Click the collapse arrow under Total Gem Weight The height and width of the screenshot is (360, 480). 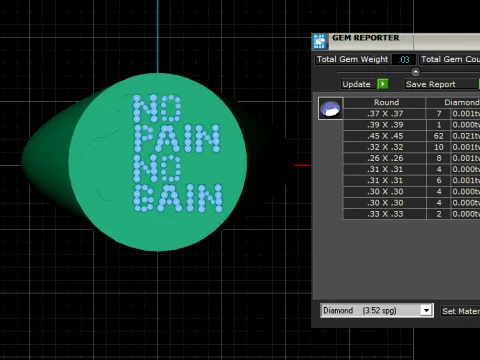point(415,72)
